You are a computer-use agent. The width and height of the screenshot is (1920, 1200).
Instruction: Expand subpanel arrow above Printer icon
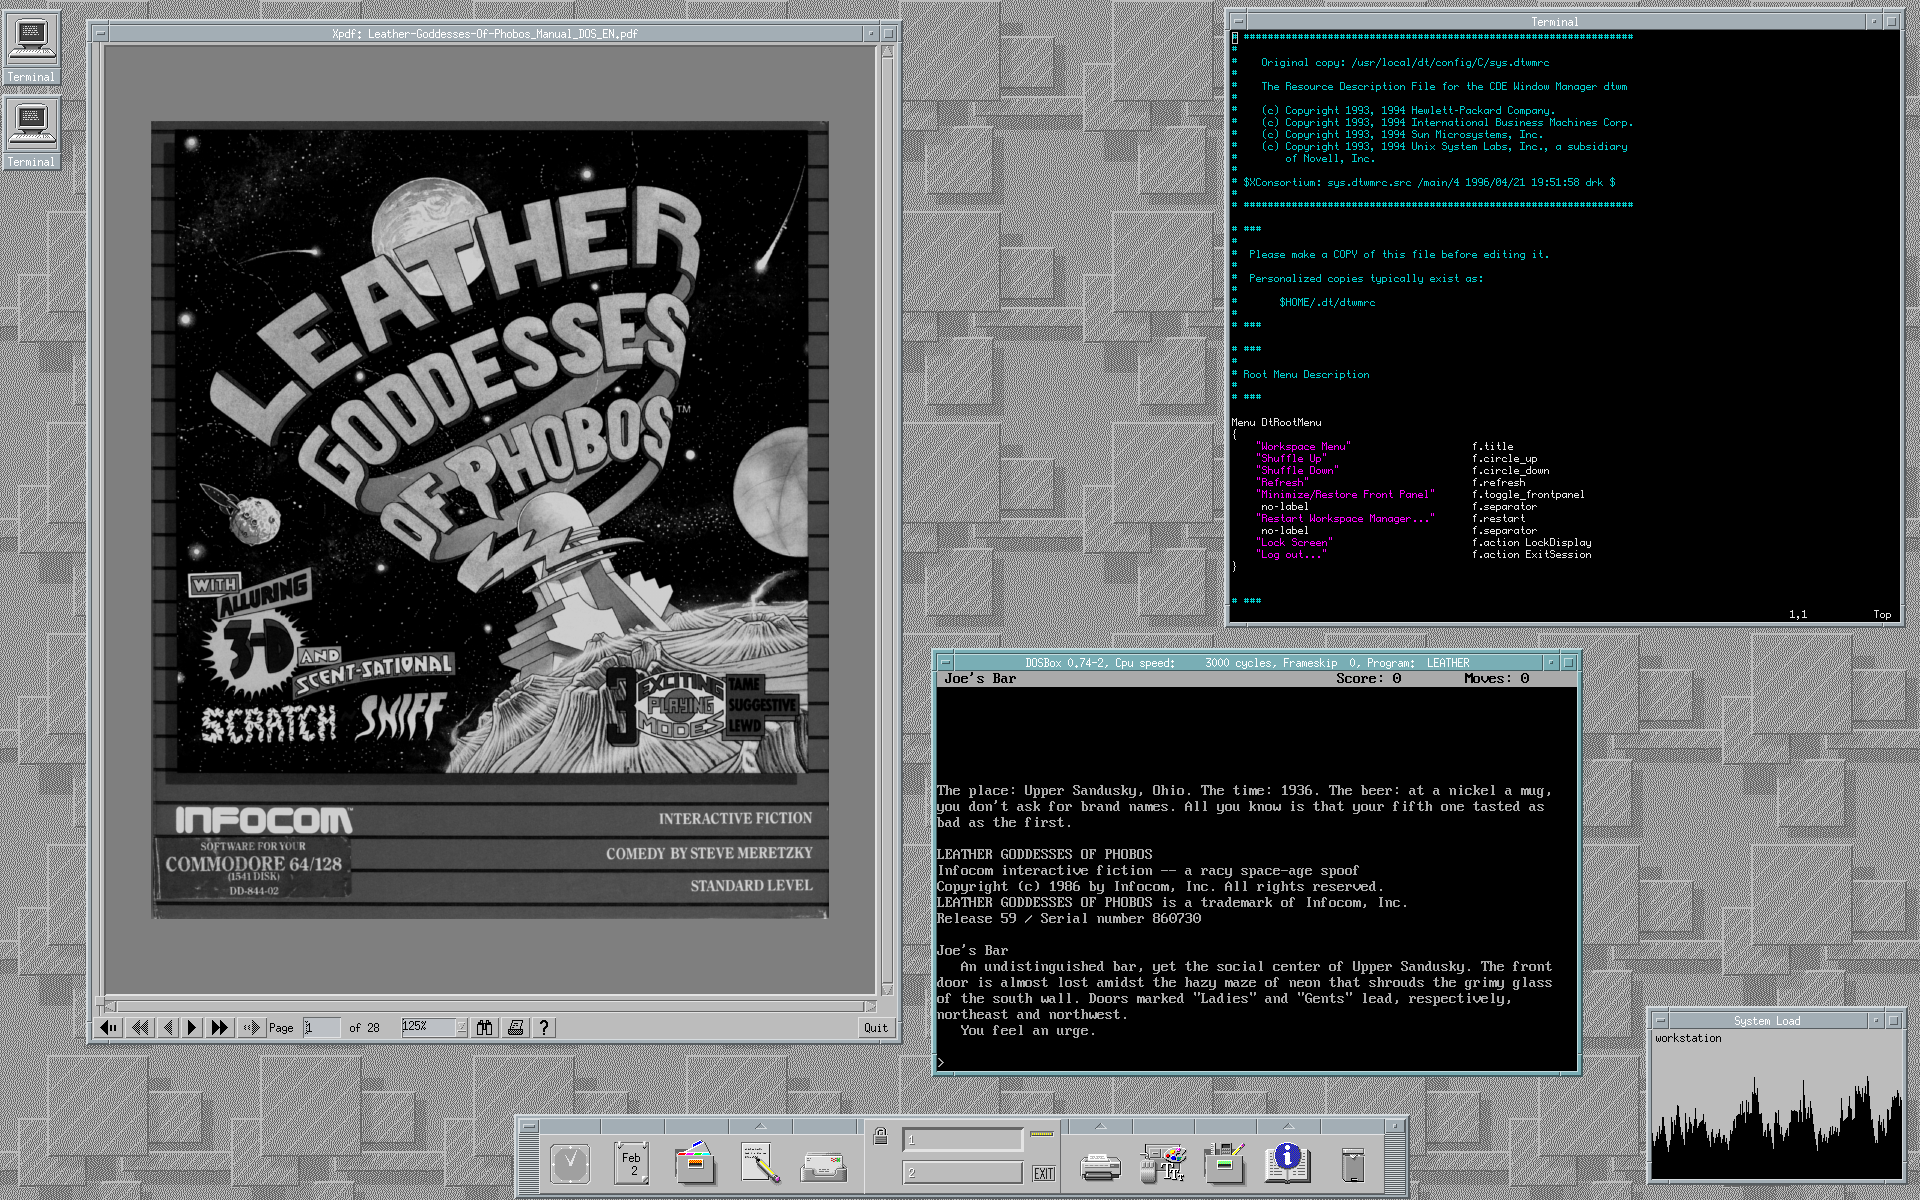(x=1101, y=1126)
